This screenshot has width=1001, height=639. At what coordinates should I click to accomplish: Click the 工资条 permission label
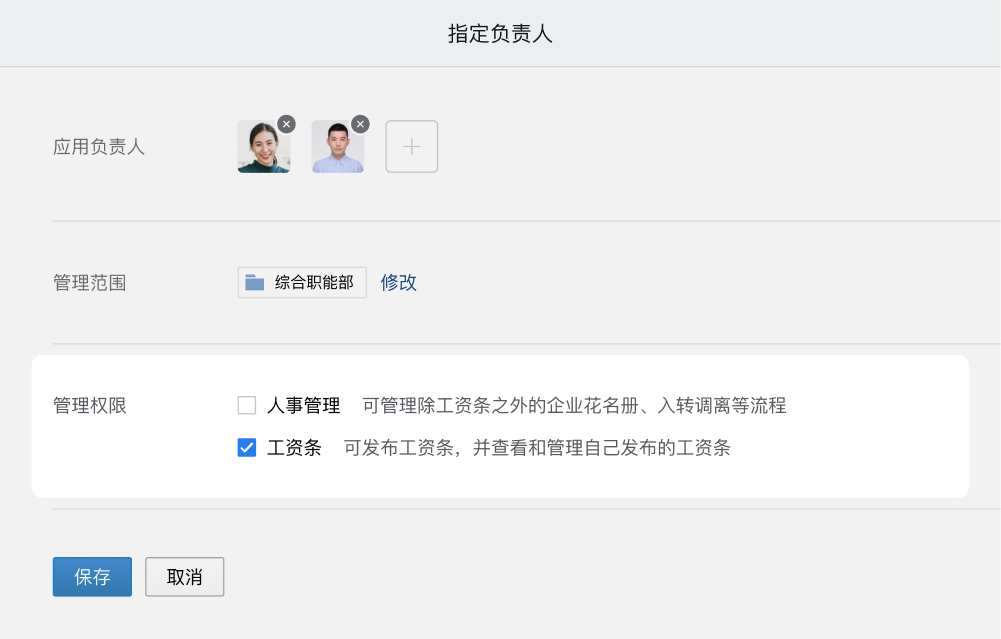pyautogui.click(x=294, y=448)
